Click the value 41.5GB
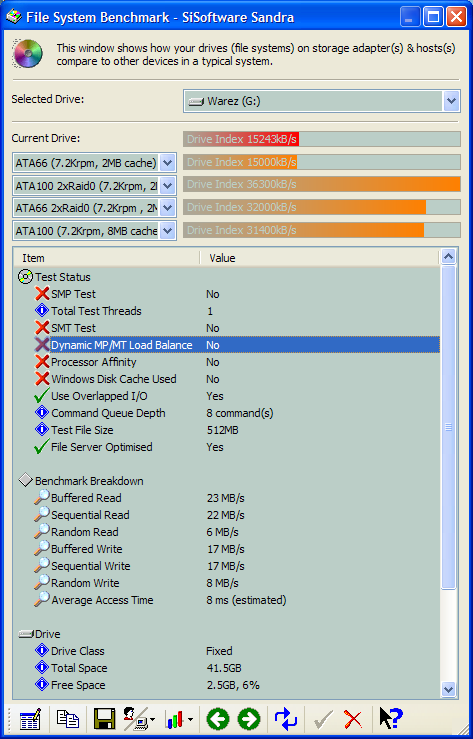This screenshot has height=739, width=473. (224, 668)
